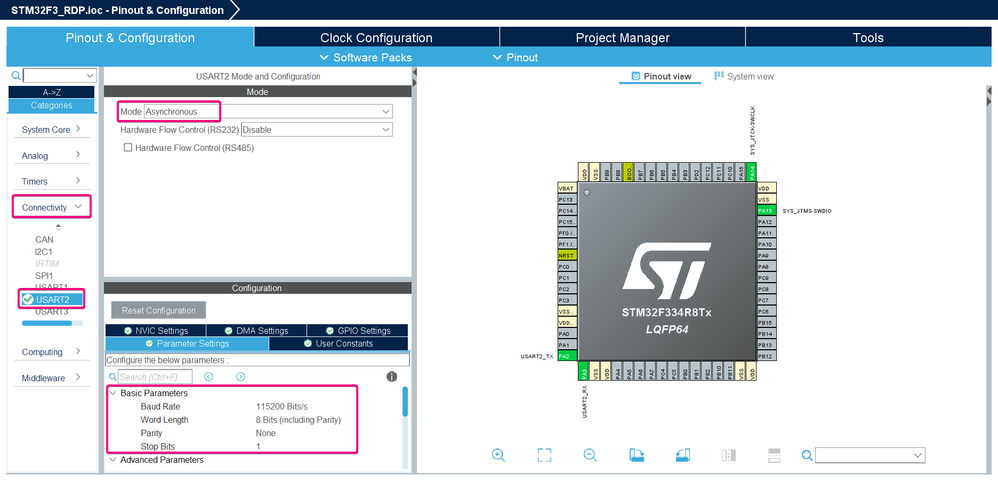998x481 pixels.
Task: Toggle horizontal split view icon
Action: (x=774, y=454)
